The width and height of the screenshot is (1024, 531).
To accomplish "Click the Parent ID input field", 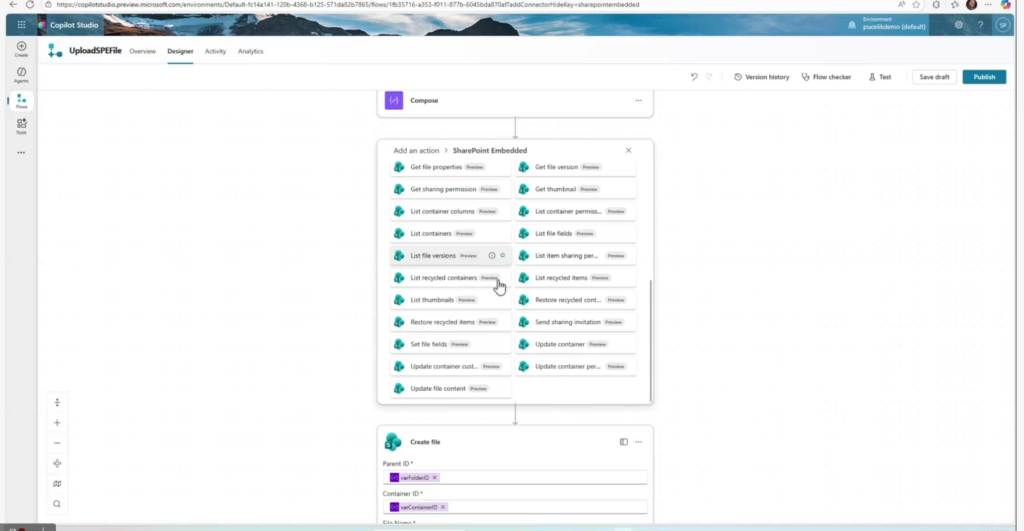I will (x=515, y=477).
